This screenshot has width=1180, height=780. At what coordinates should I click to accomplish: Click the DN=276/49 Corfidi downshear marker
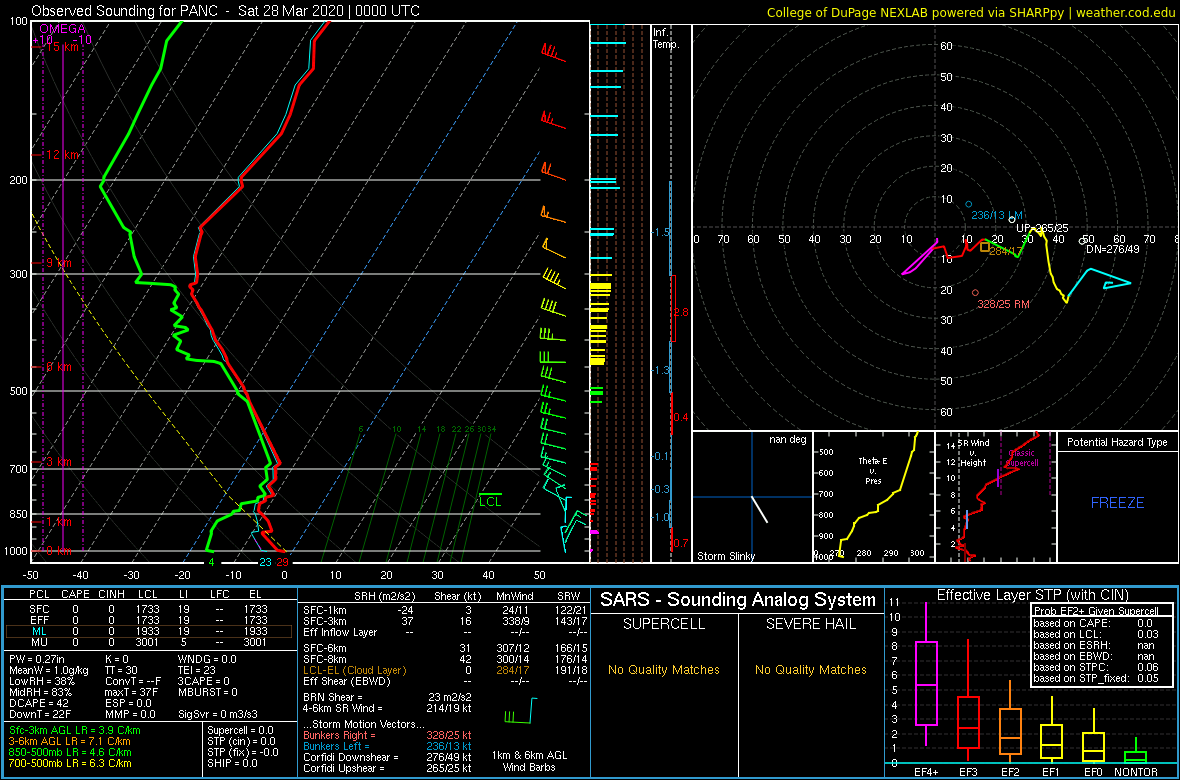(1082, 241)
